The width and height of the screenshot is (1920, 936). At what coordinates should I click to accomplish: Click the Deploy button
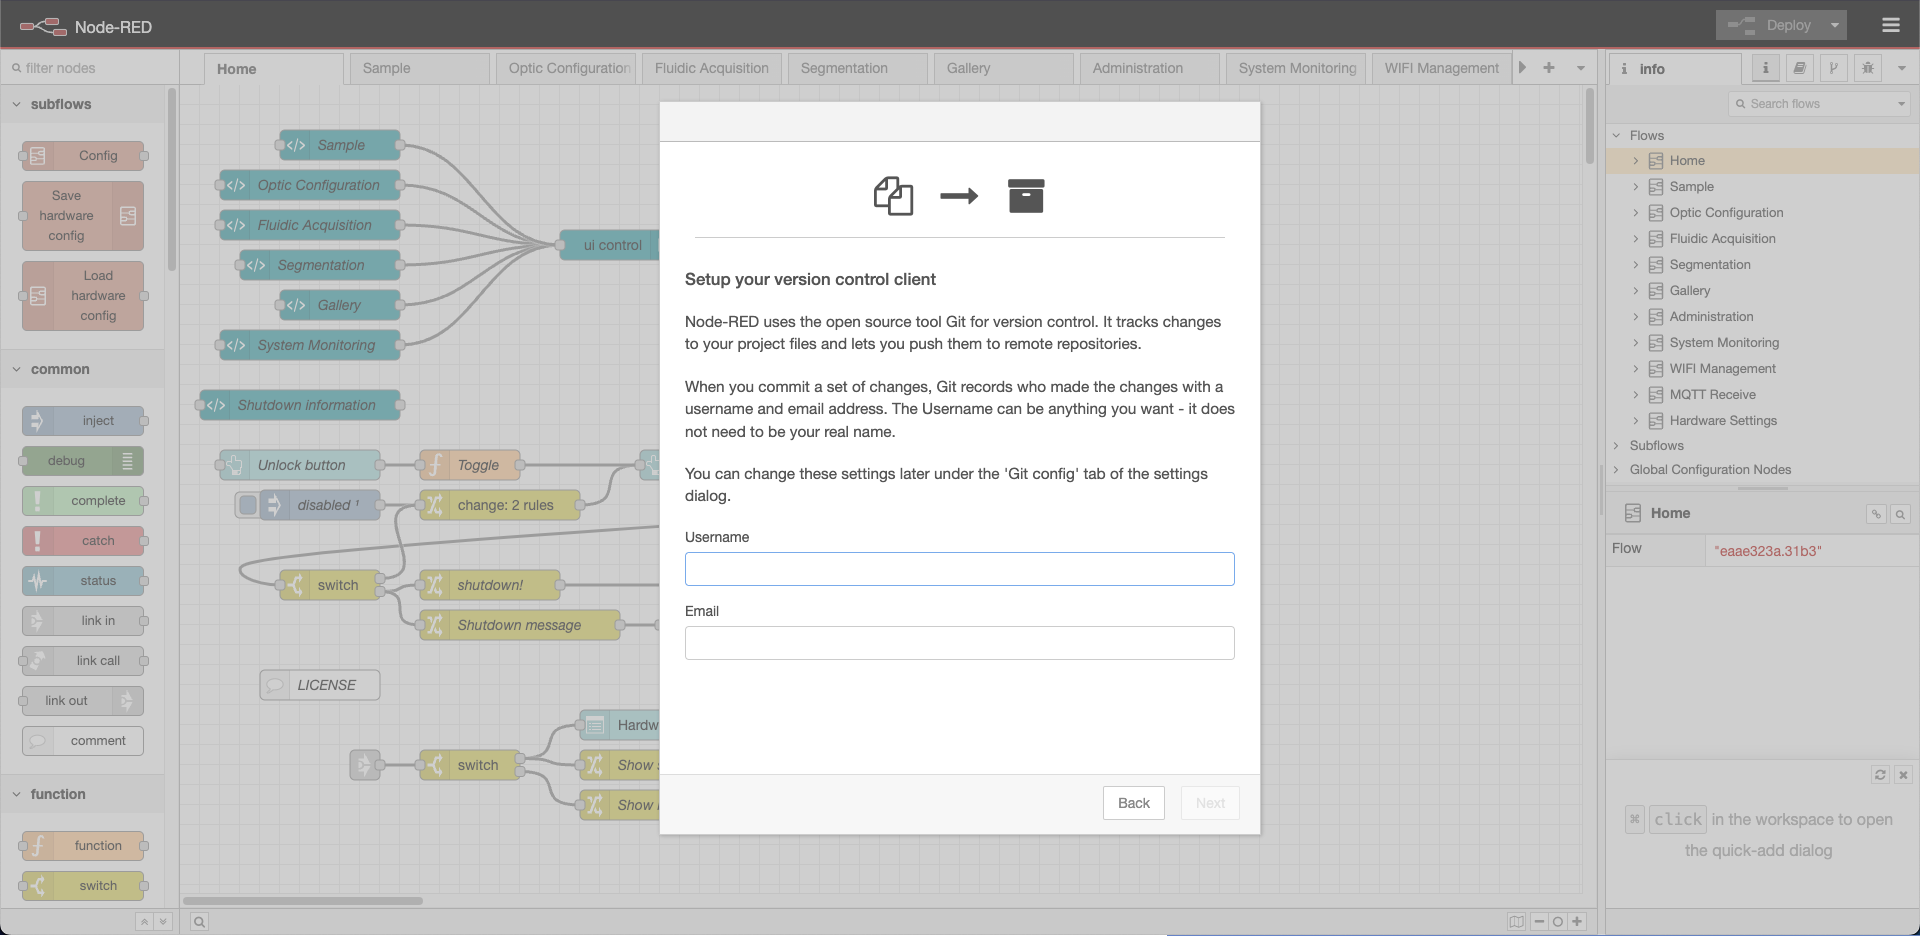pos(1770,25)
